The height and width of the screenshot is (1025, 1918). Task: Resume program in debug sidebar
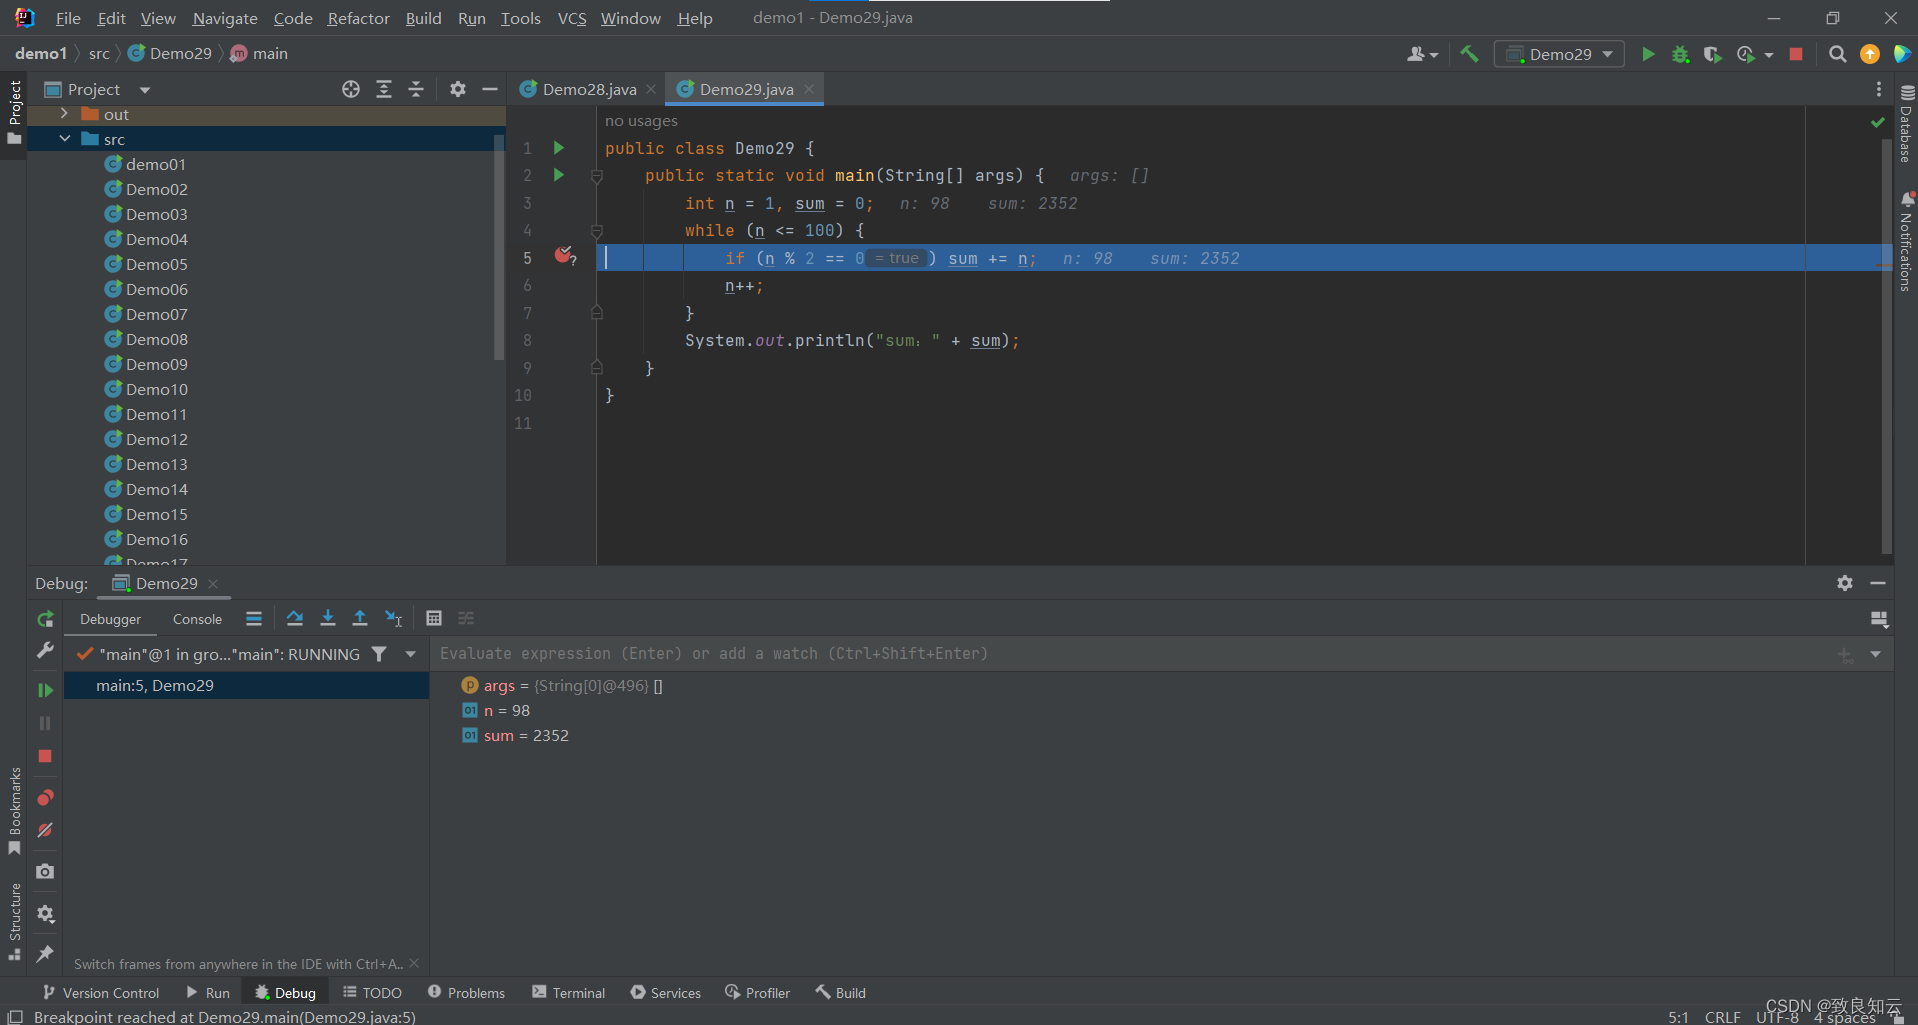coord(45,690)
